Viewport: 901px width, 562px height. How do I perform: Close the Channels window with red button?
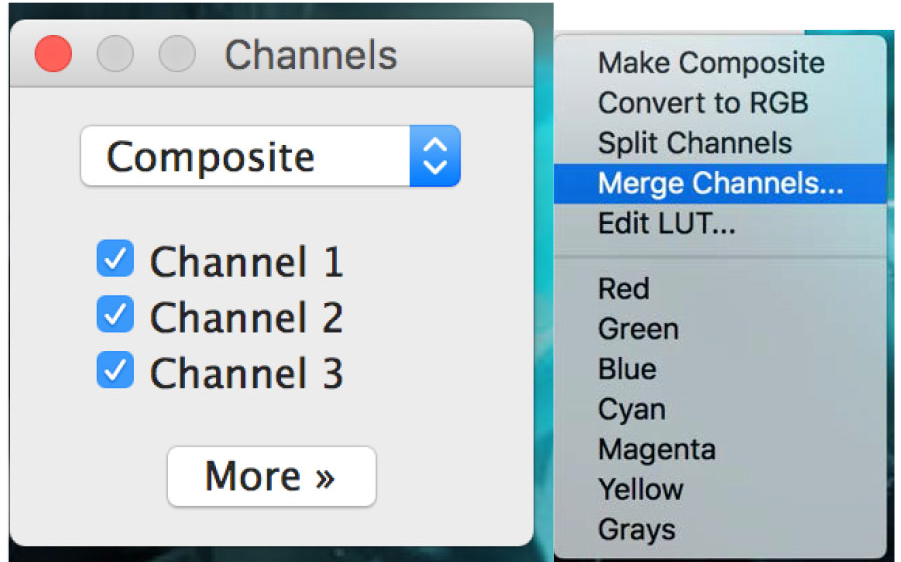(x=53, y=53)
